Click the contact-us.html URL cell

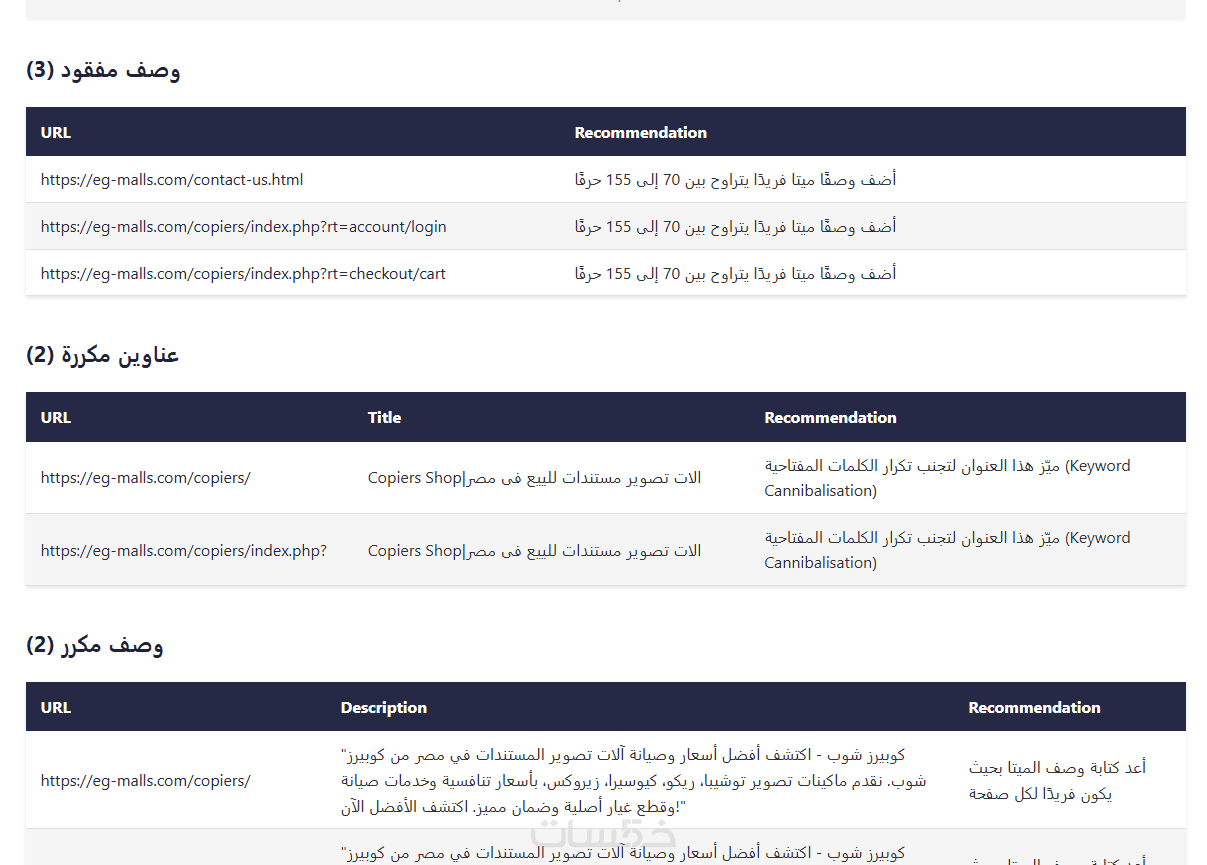click(x=172, y=180)
